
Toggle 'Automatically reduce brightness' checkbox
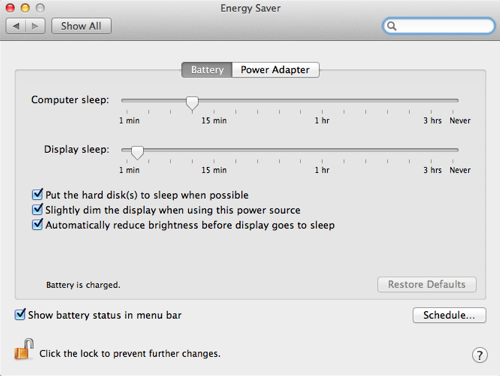37,224
